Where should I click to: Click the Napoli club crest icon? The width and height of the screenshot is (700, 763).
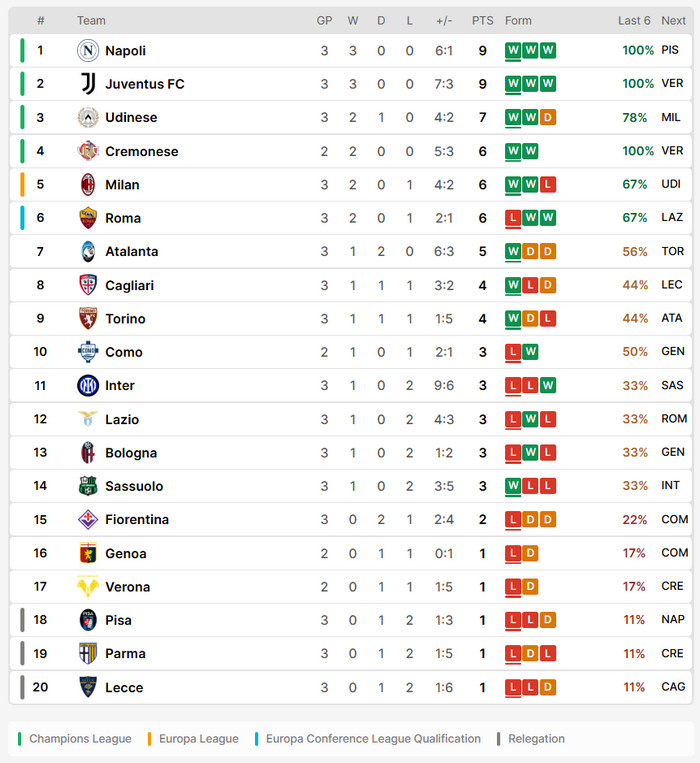[88, 51]
